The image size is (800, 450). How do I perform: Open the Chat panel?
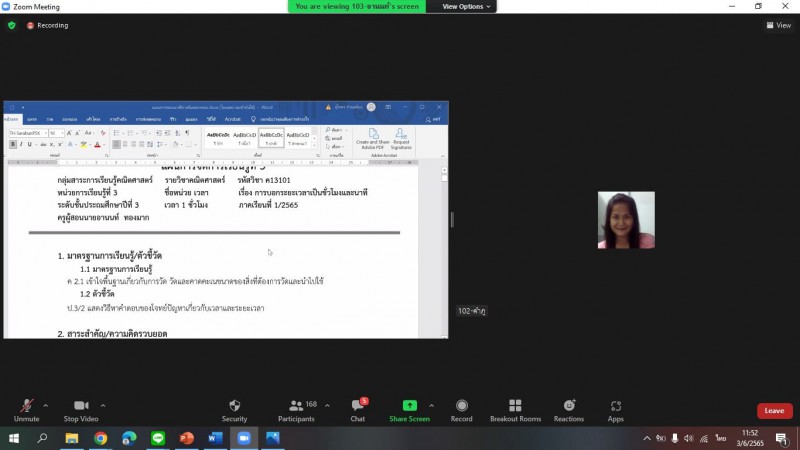(357, 408)
